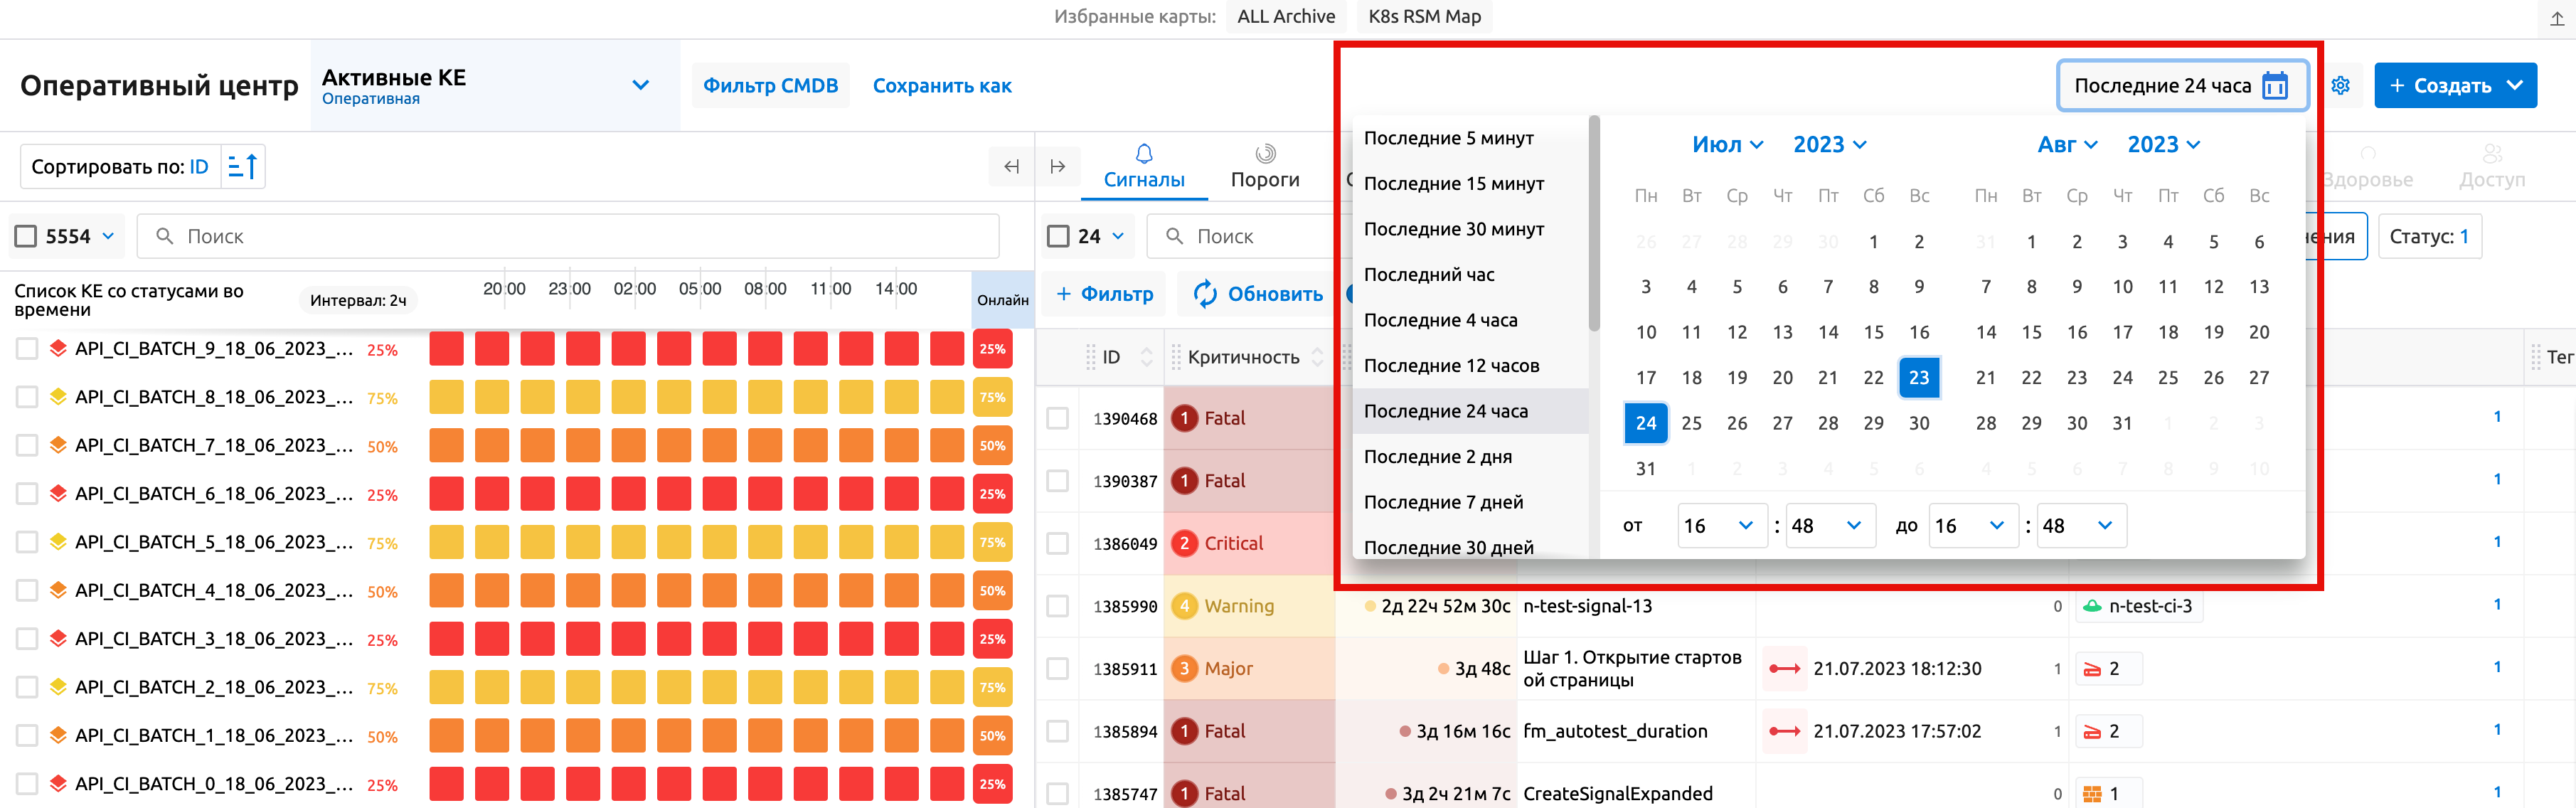Select July 25 in the calendar

click(1691, 423)
